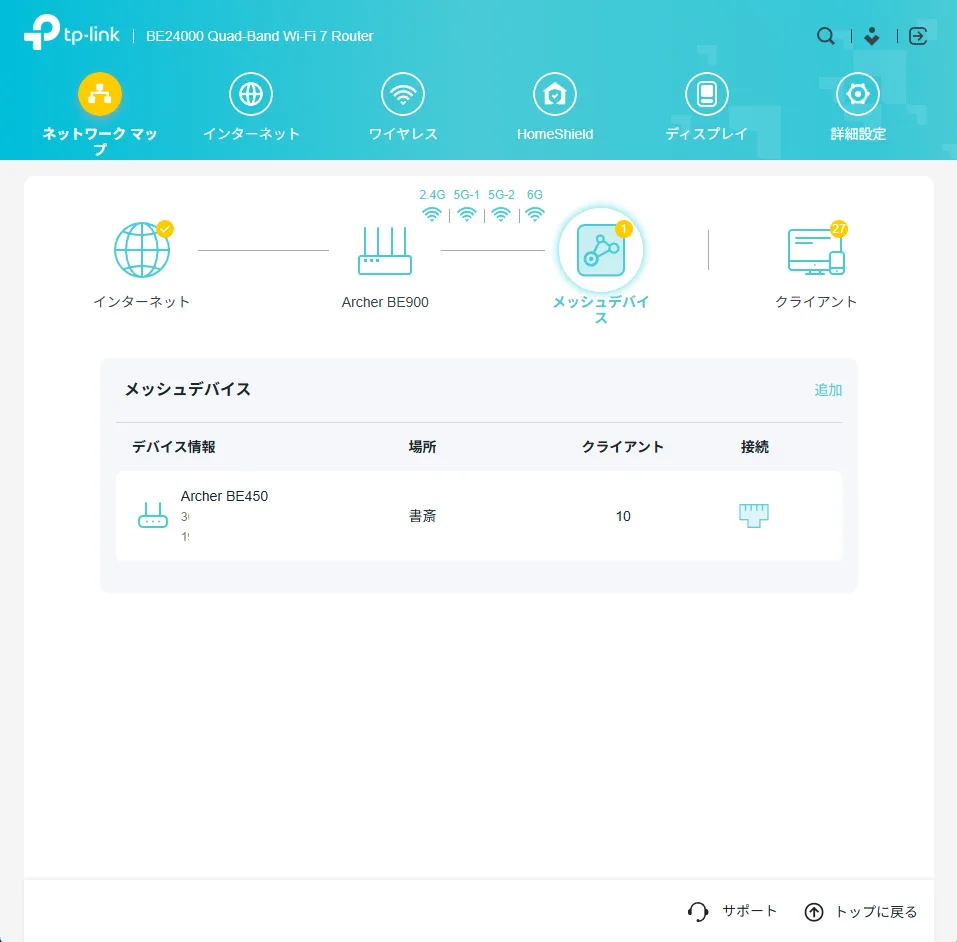Click the logout icon
The image size is (957, 942).
[918, 36]
